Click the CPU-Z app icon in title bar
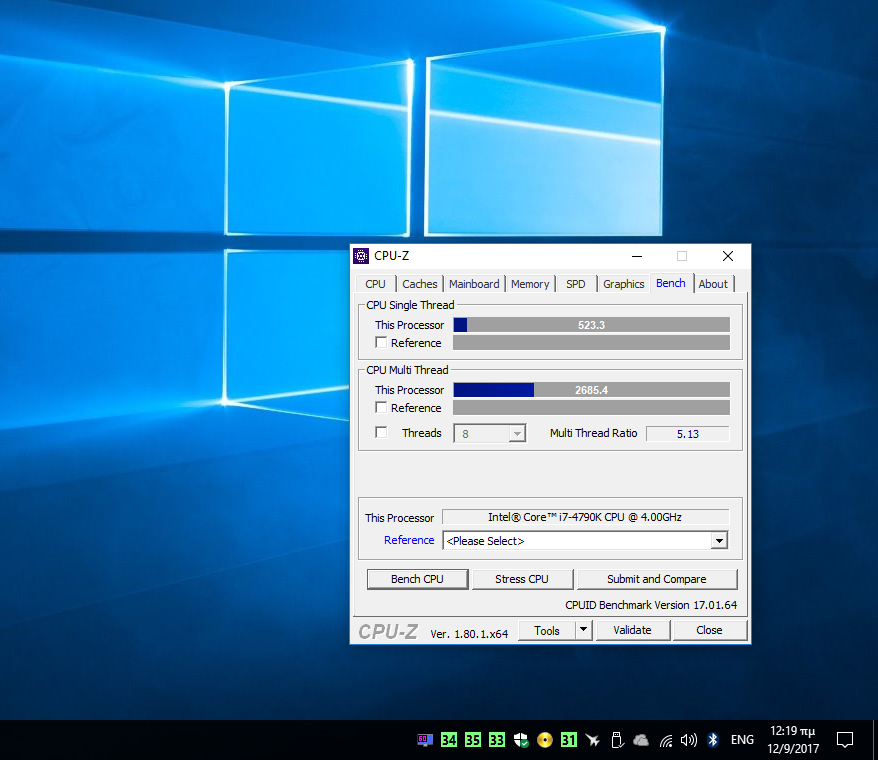Image resolution: width=878 pixels, height=760 pixels. (x=361, y=256)
